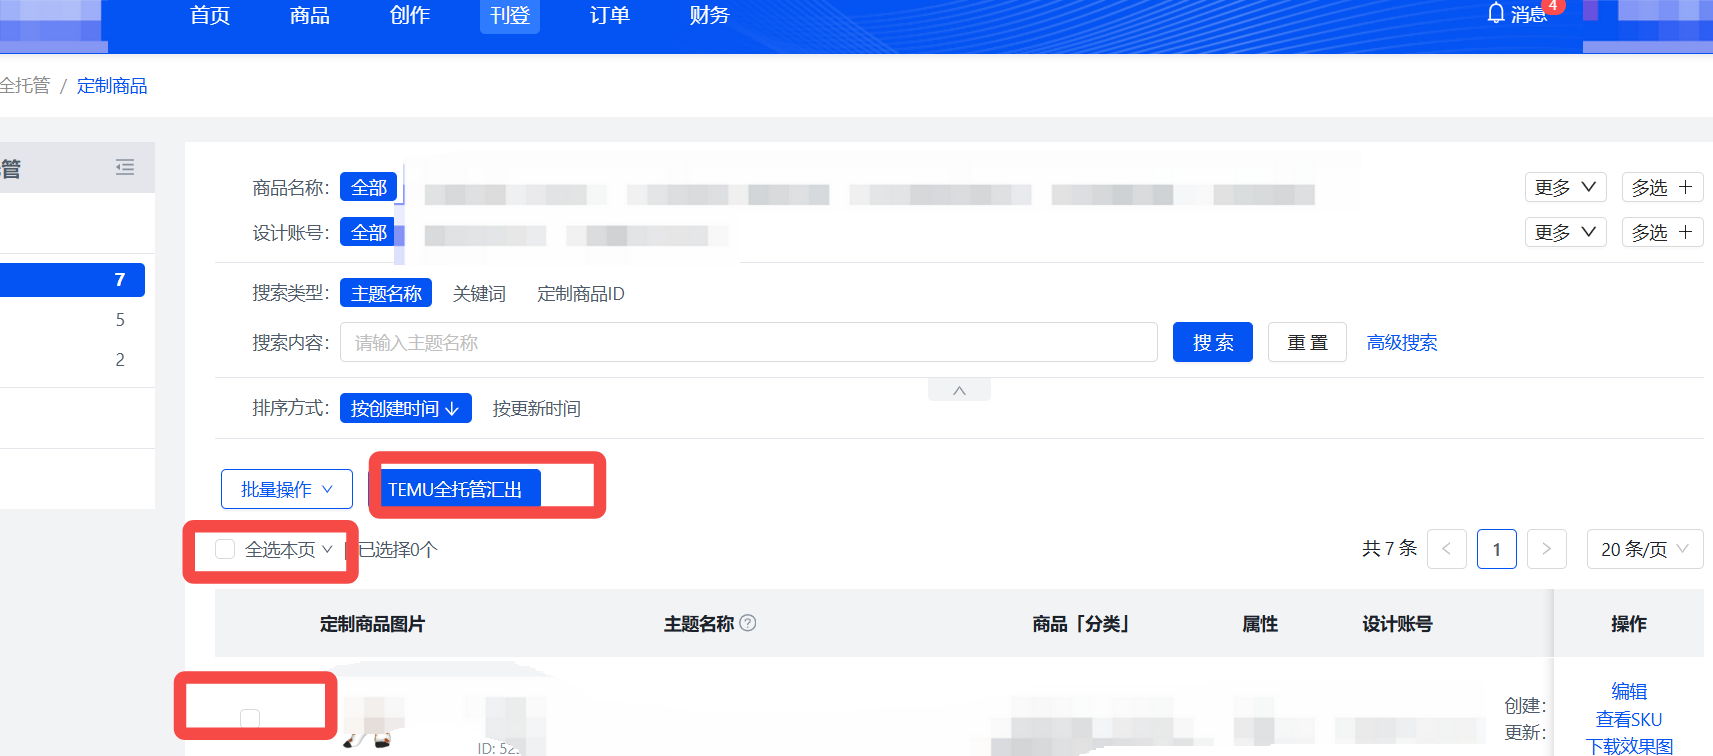Check the 全选本页 checkbox
This screenshot has width=1713, height=756.
coord(225,549)
